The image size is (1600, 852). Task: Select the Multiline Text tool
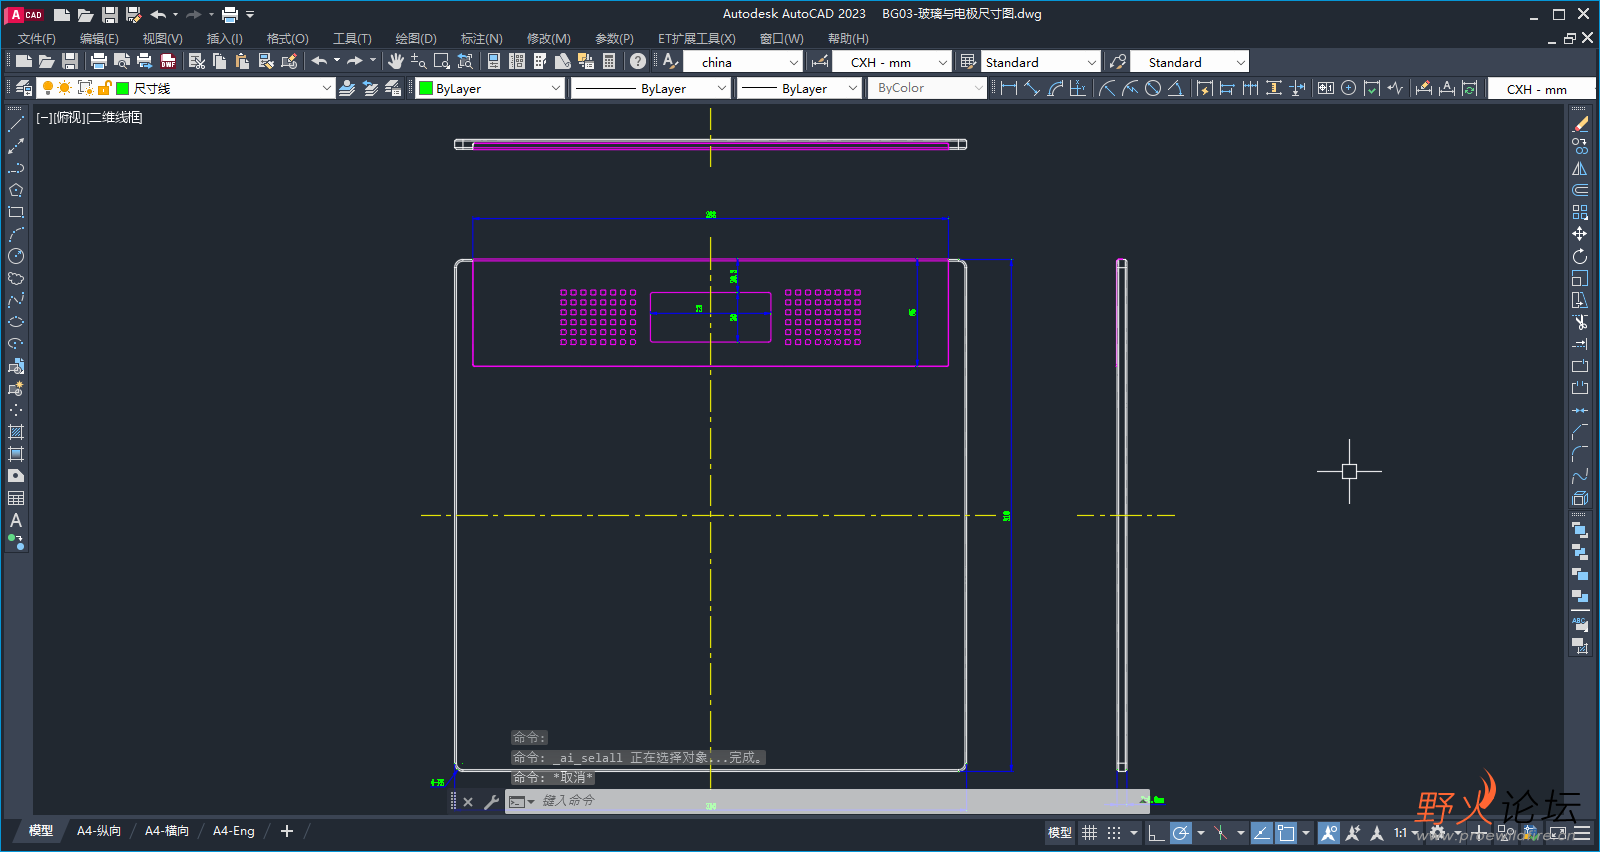(x=16, y=520)
